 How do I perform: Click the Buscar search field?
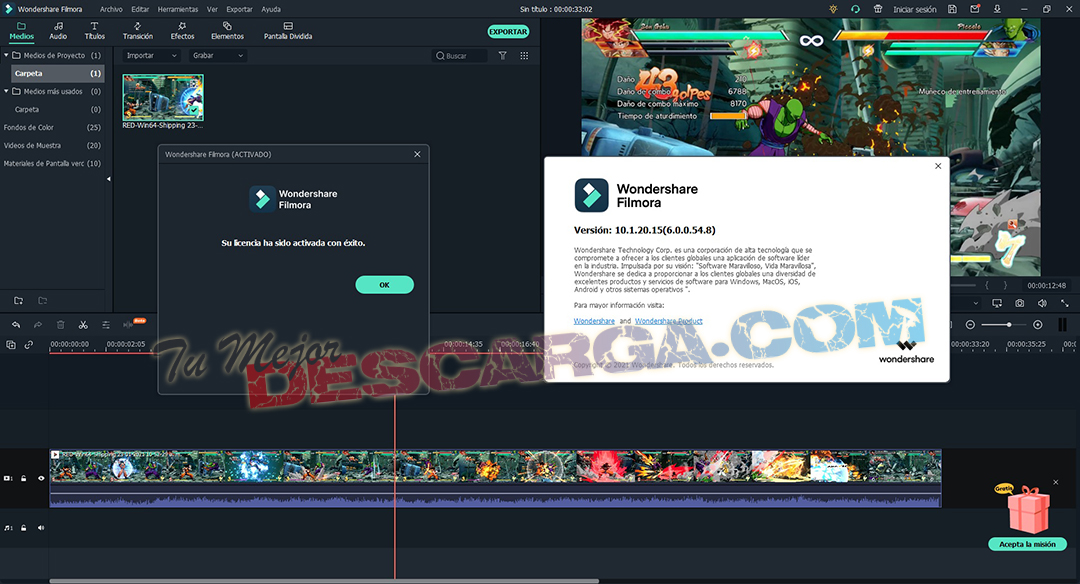point(460,56)
